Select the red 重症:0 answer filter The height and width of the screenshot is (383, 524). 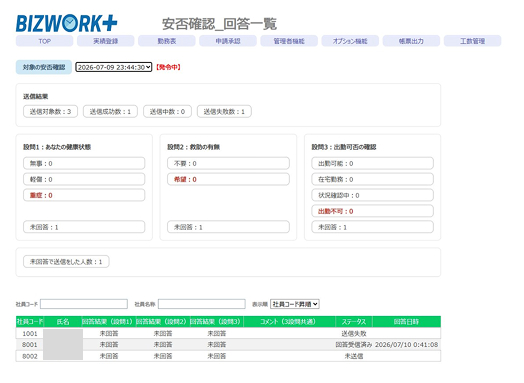tap(84, 195)
